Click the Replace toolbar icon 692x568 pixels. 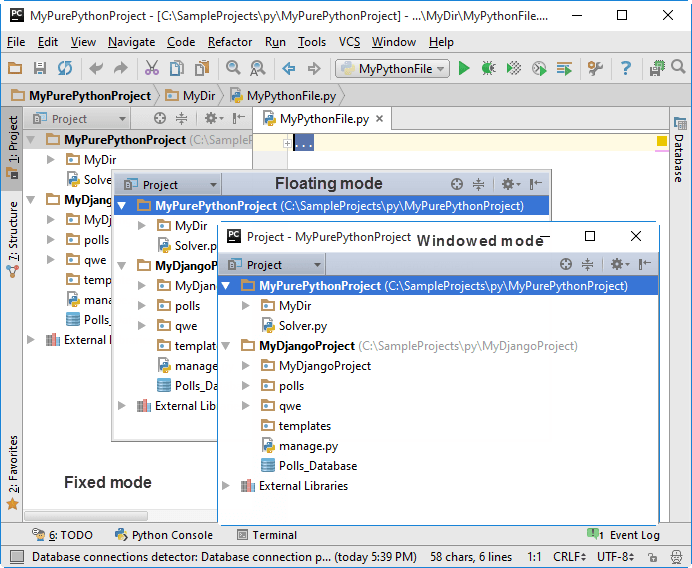(258, 68)
